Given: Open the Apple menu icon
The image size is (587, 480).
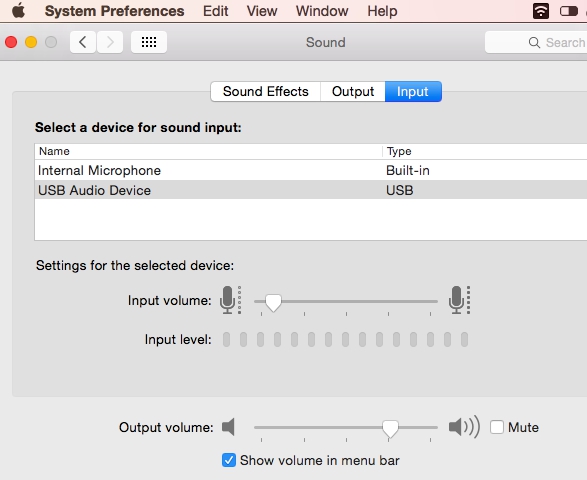Looking at the screenshot, I should (18, 11).
